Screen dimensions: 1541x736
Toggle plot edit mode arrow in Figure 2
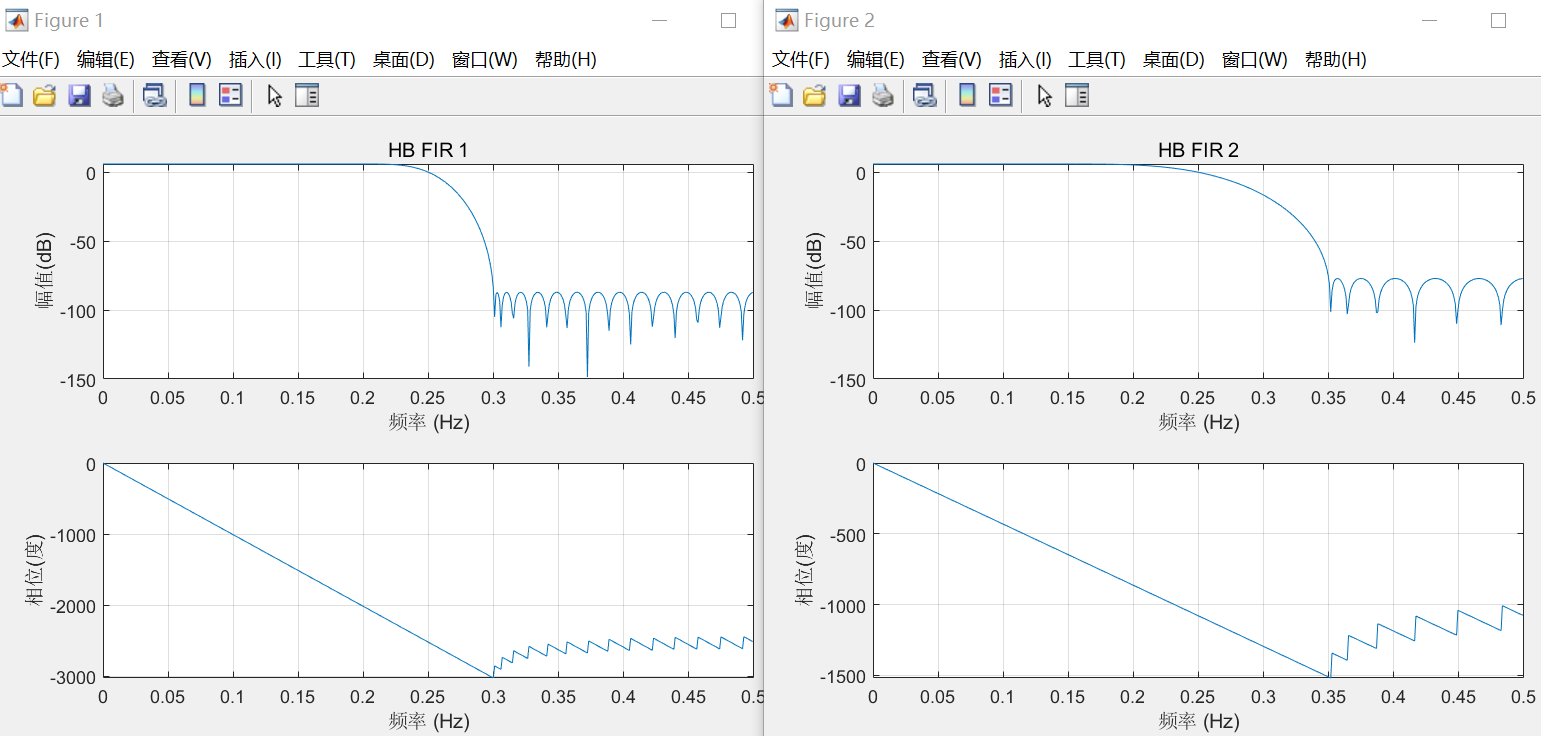click(1042, 95)
